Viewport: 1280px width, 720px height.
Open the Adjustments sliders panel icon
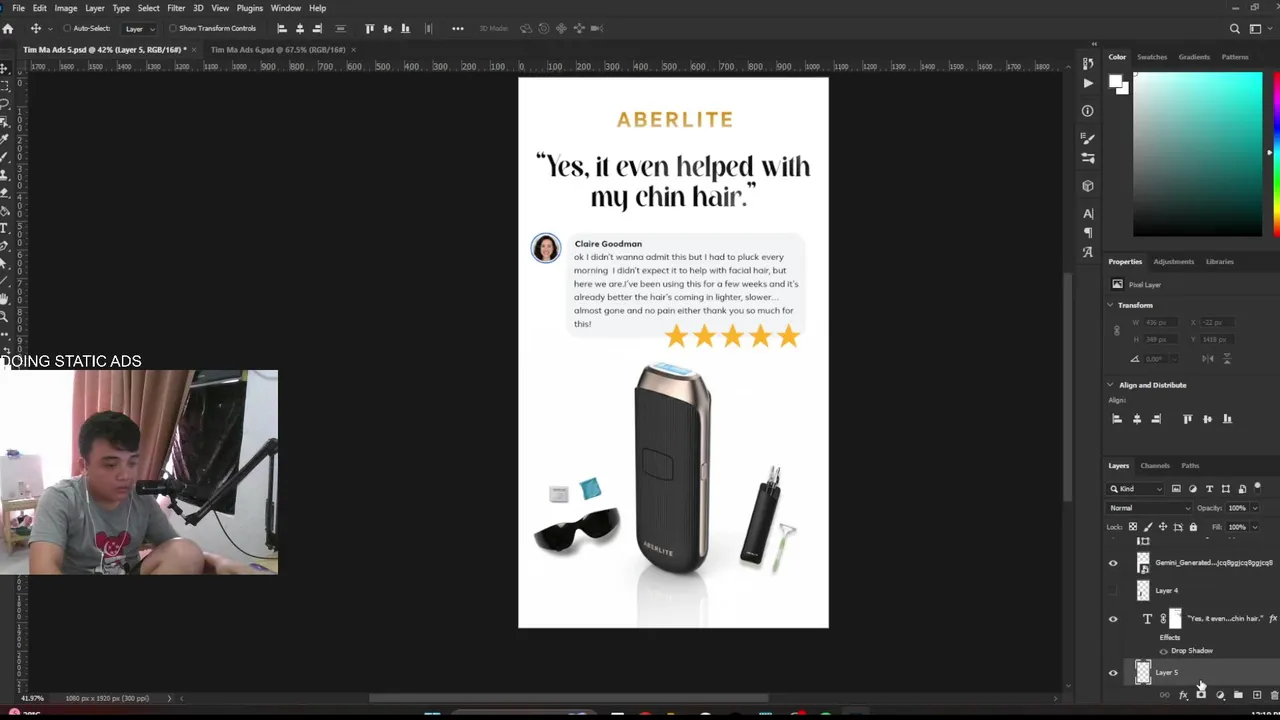coord(1088,158)
